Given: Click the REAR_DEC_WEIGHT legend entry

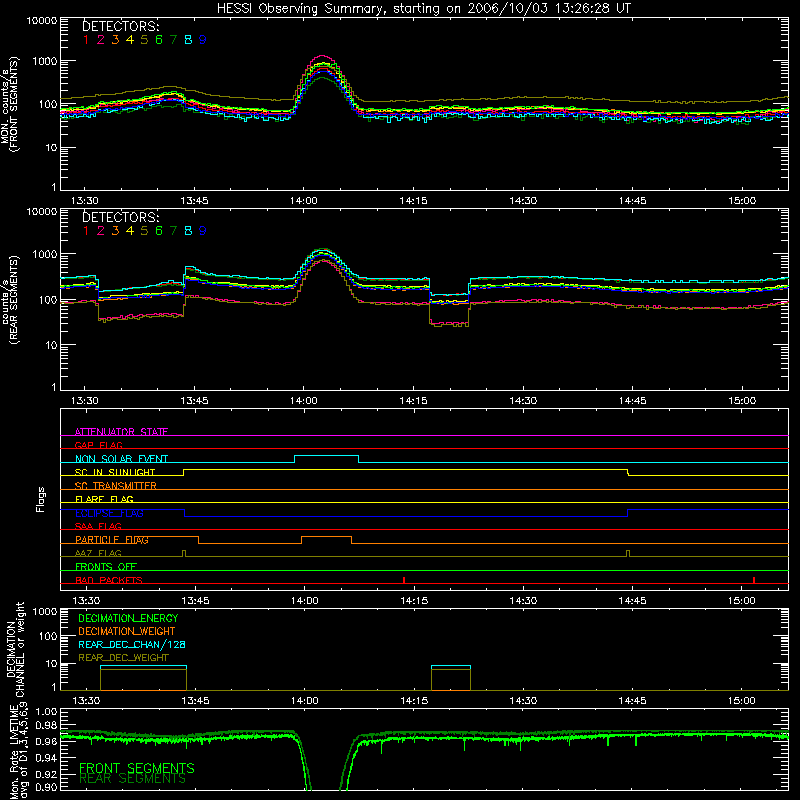Looking at the screenshot, I should [x=123, y=658].
